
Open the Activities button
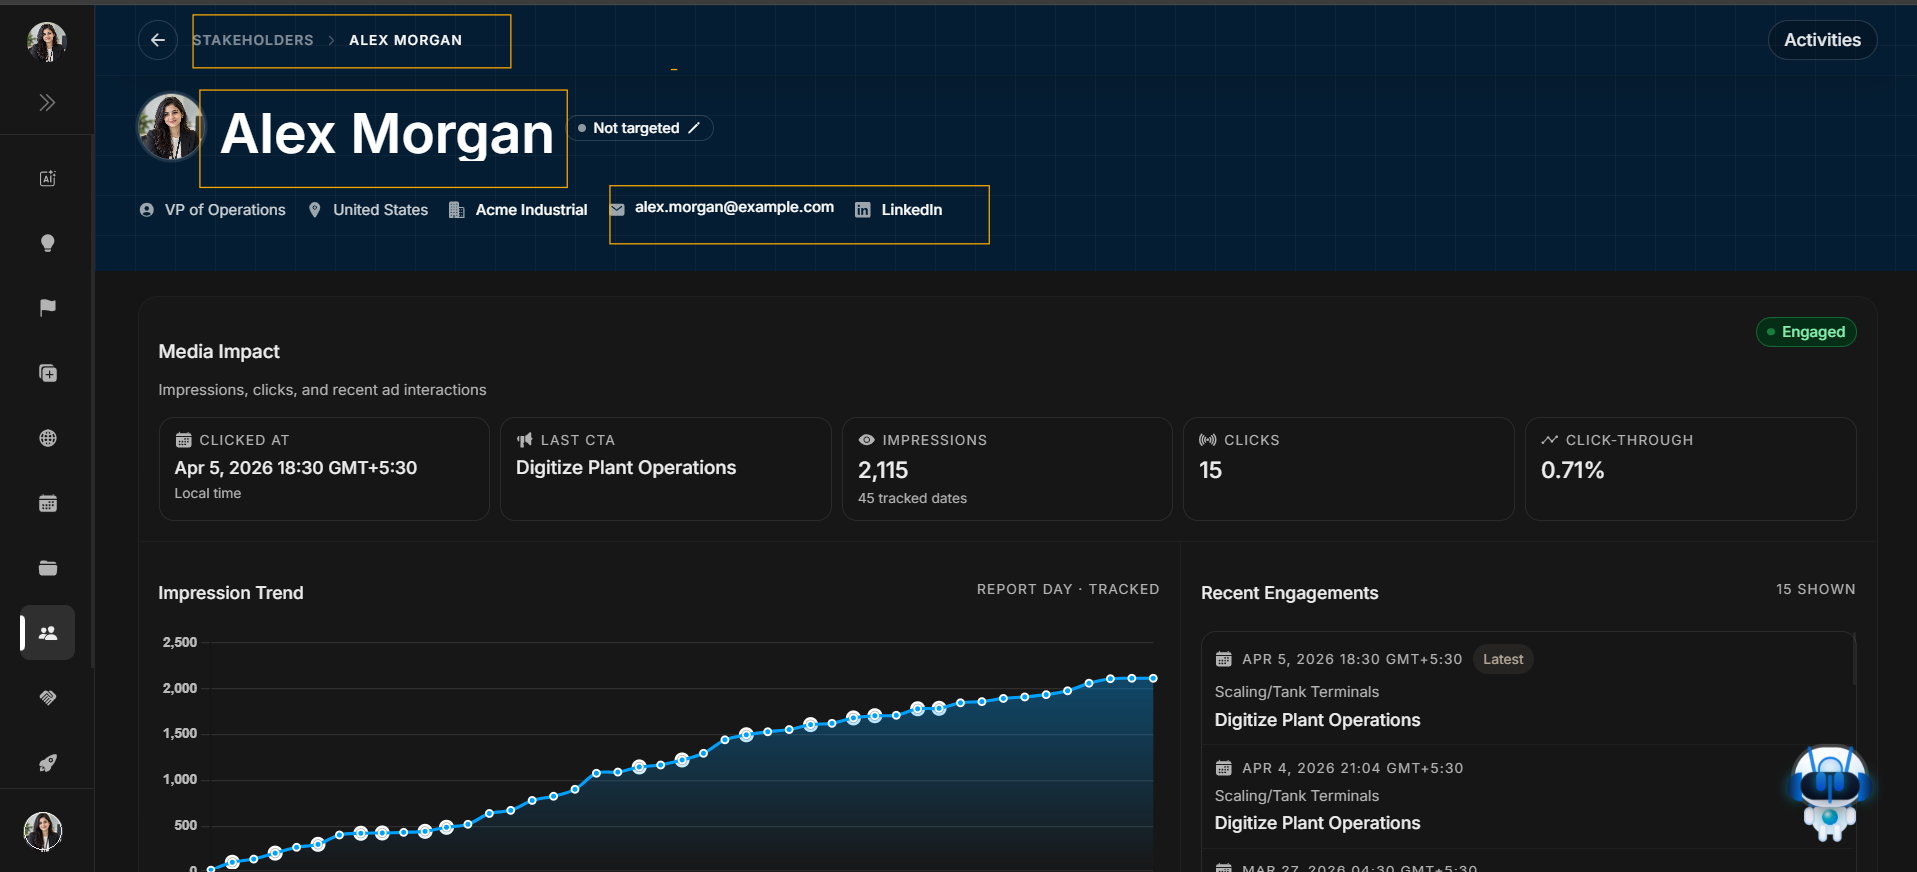point(1822,40)
